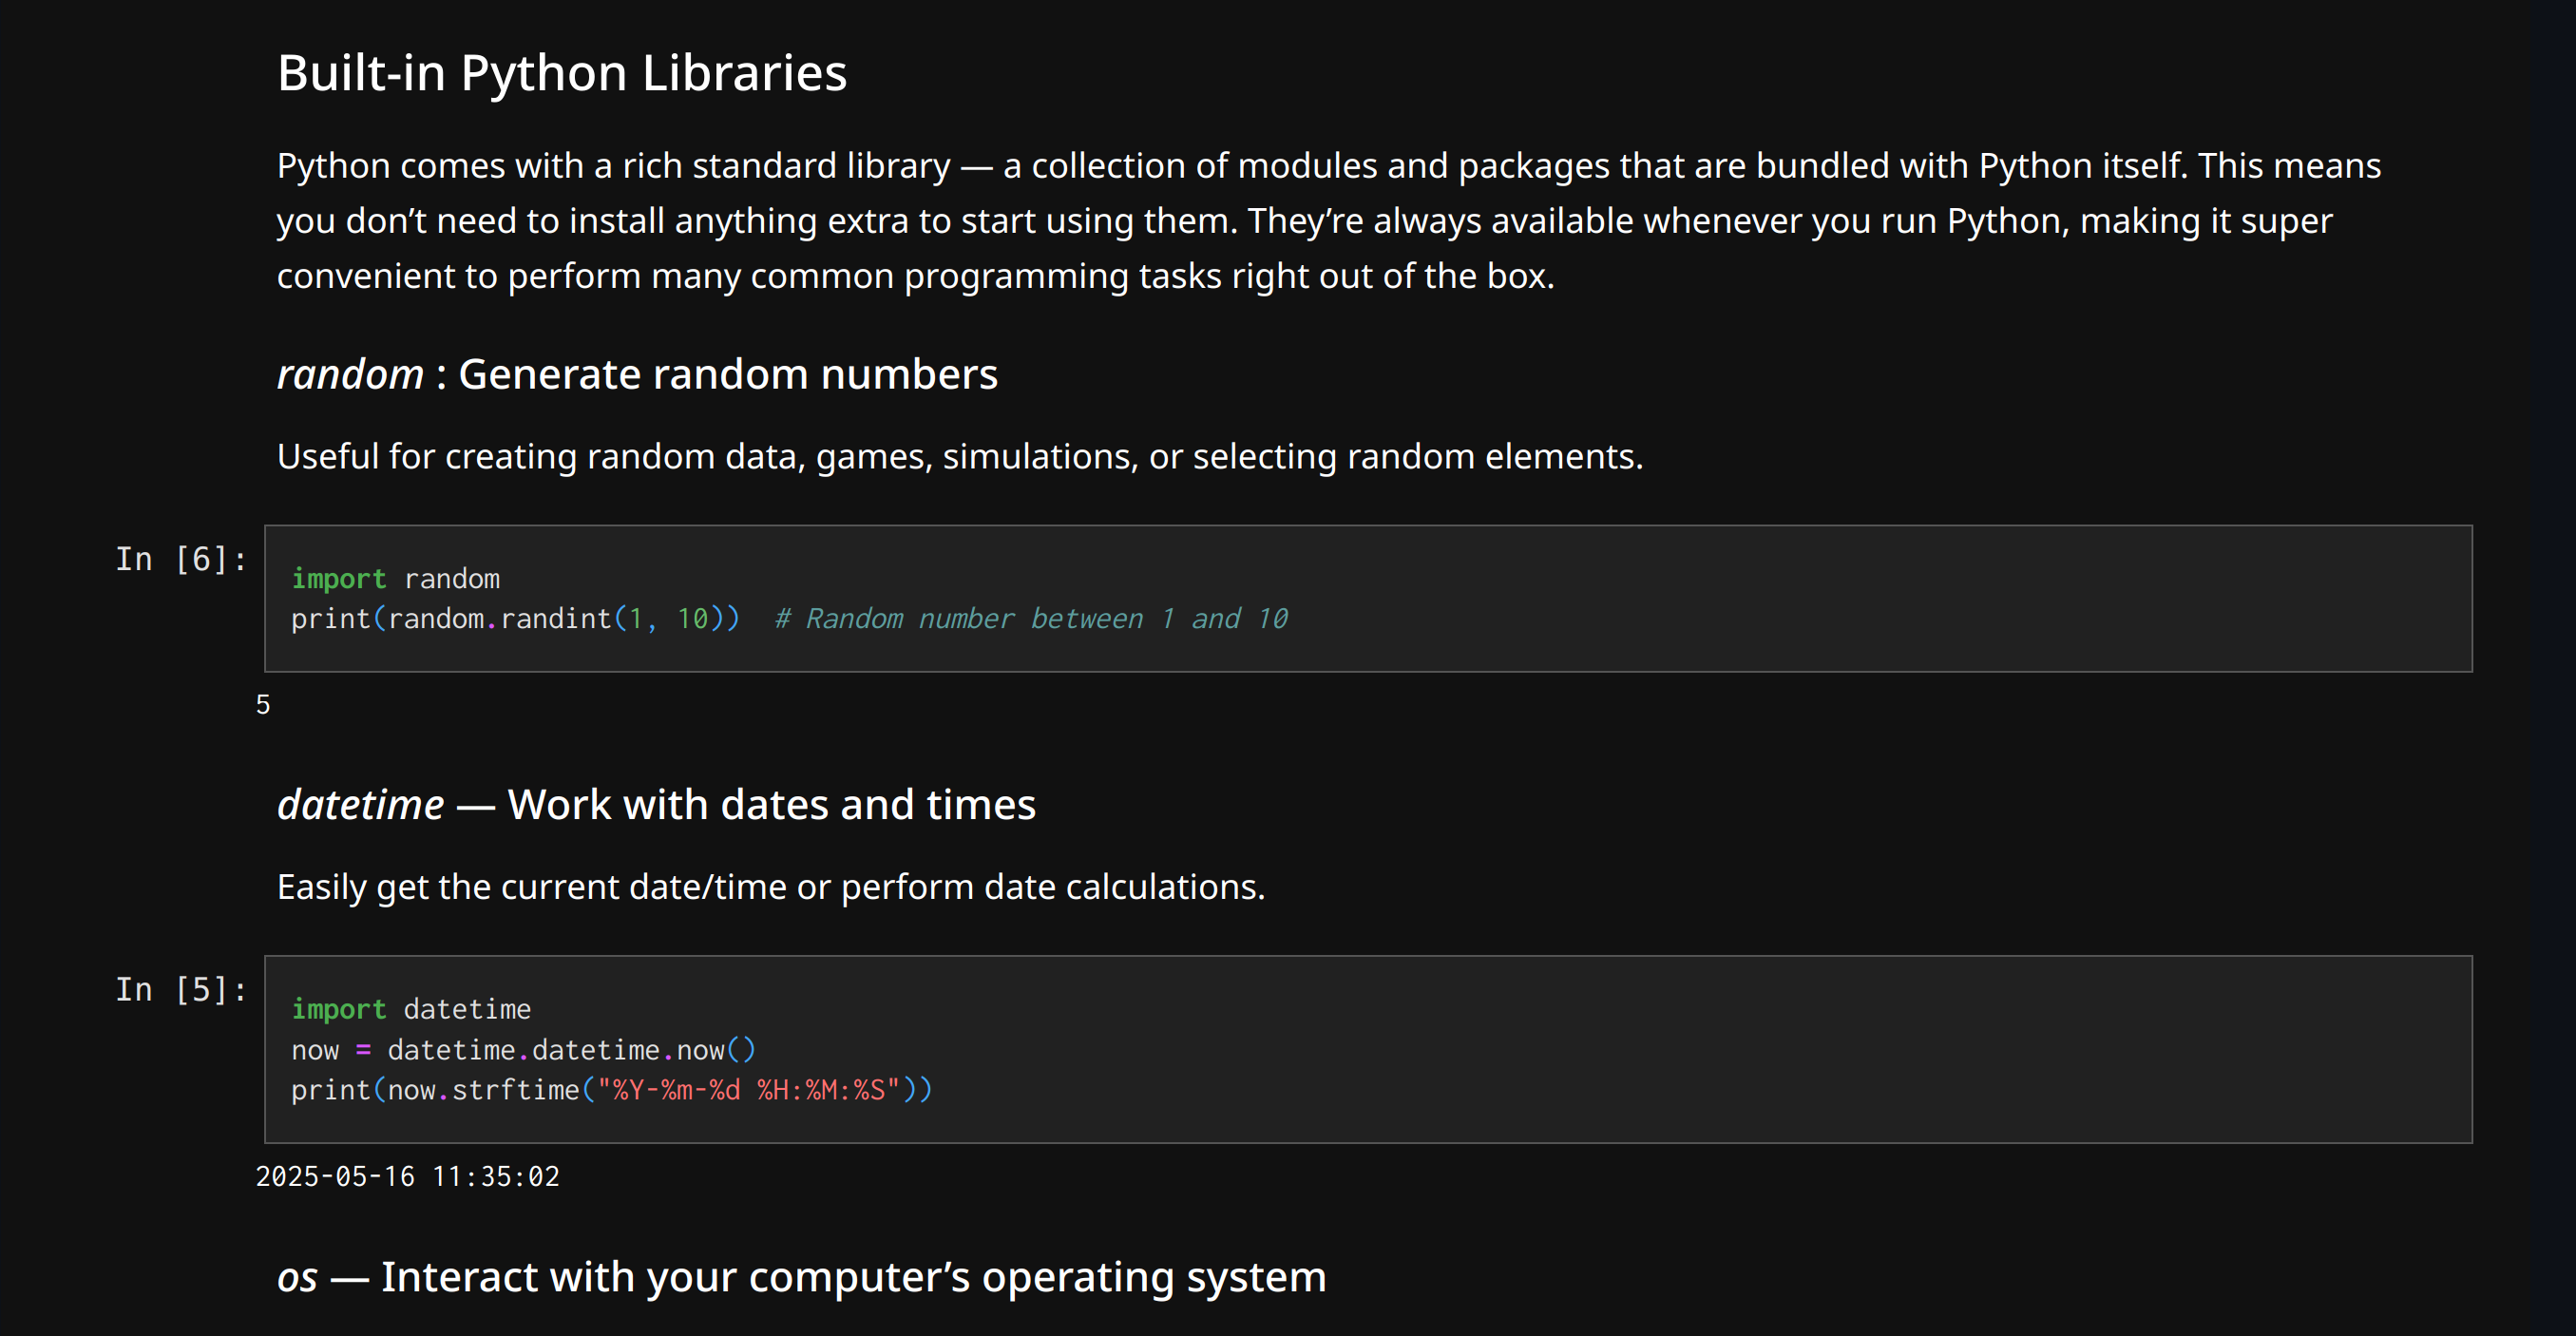Click the 'Useful for creating random data' sentence
The width and height of the screenshot is (2576, 1336).
pyautogui.click(x=959, y=457)
